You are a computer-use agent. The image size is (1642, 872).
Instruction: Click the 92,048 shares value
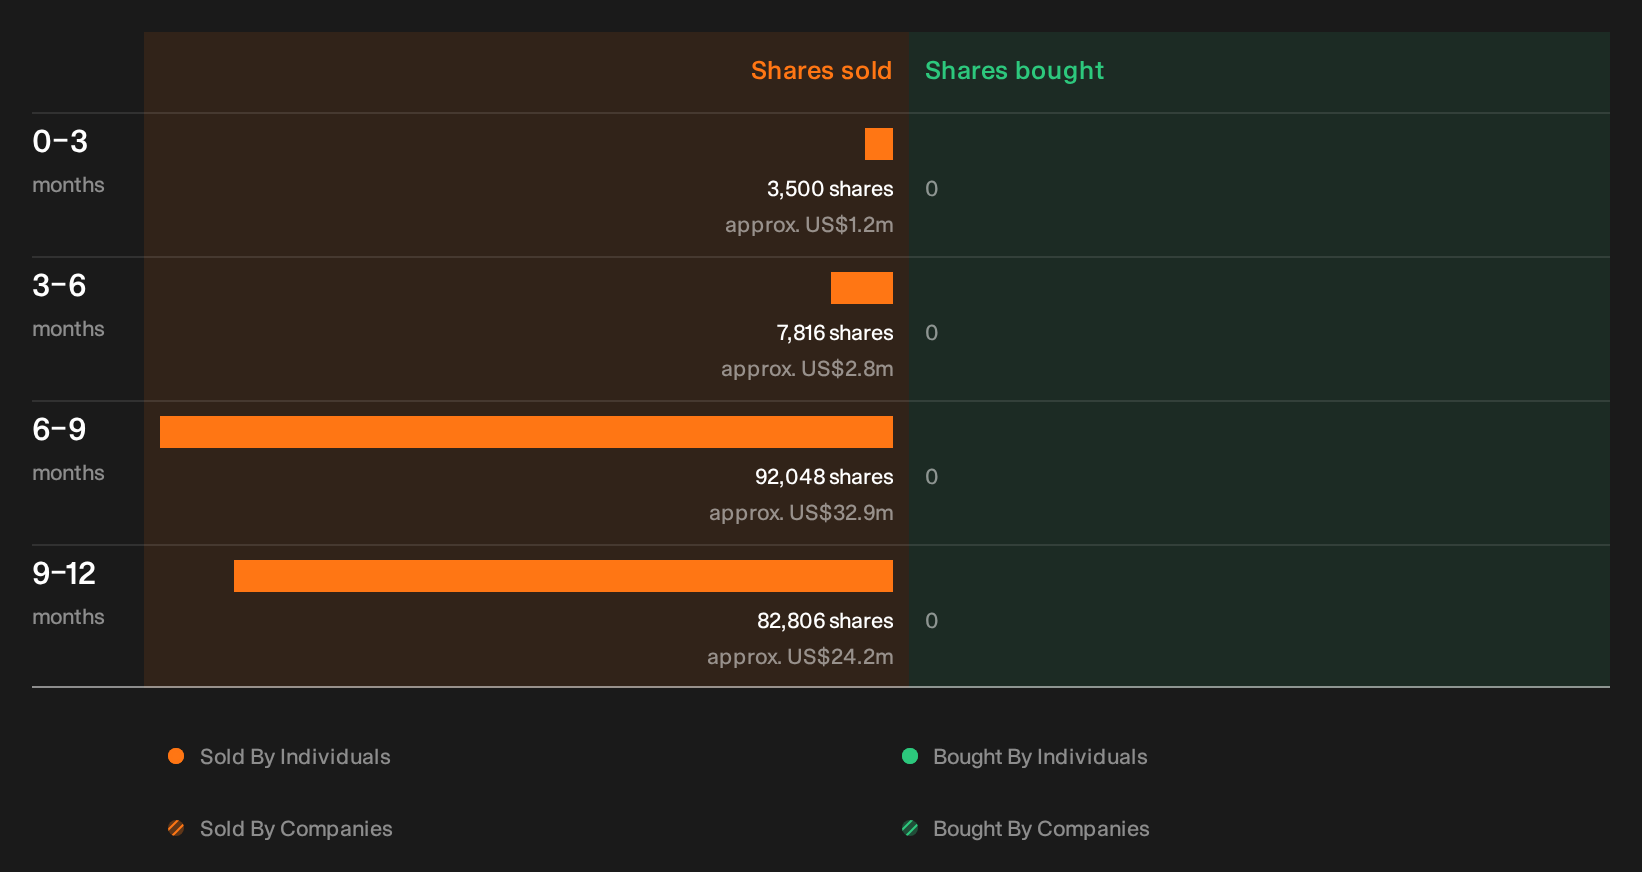pyautogui.click(x=824, y=477)
